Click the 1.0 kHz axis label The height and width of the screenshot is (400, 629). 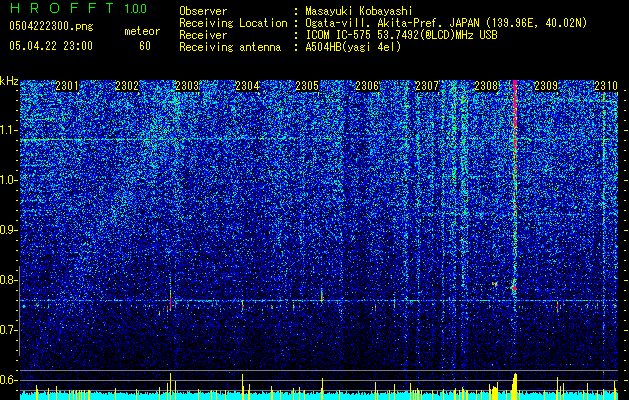tap(9, 180)
